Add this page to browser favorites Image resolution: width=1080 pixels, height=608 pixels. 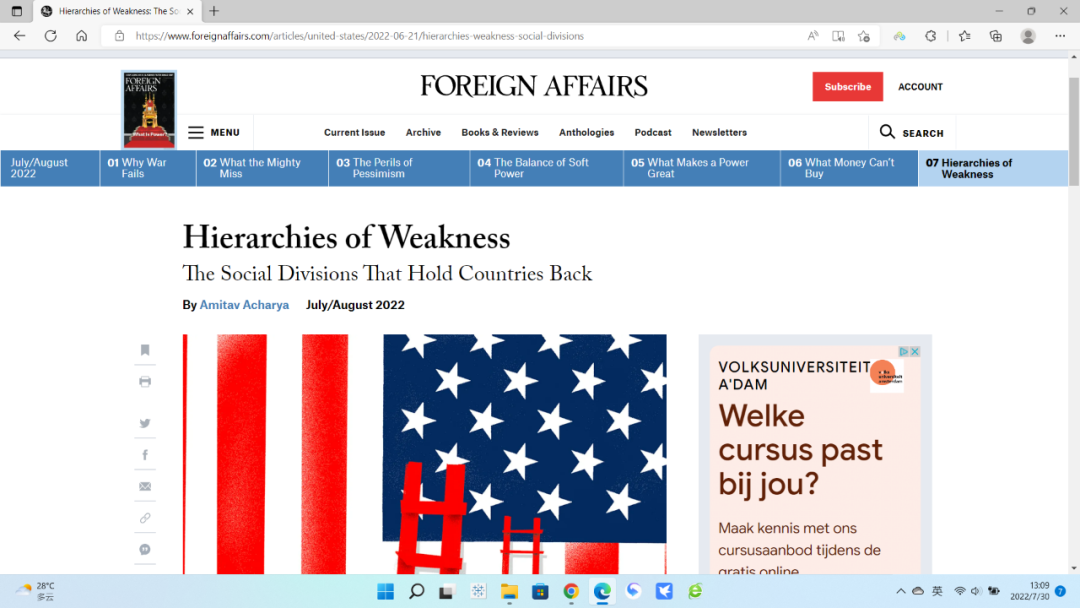tap(864, 36)
